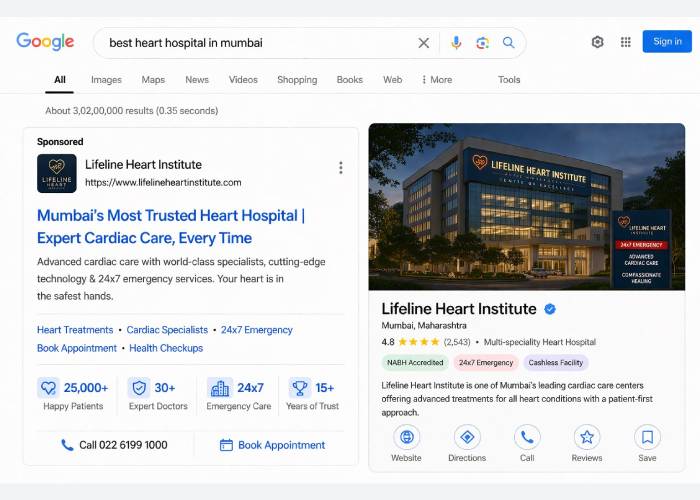Click the Mumbai, Maharashtra location text
The height and width of the screenshot is (500, 700).
[x=424, y=325]
